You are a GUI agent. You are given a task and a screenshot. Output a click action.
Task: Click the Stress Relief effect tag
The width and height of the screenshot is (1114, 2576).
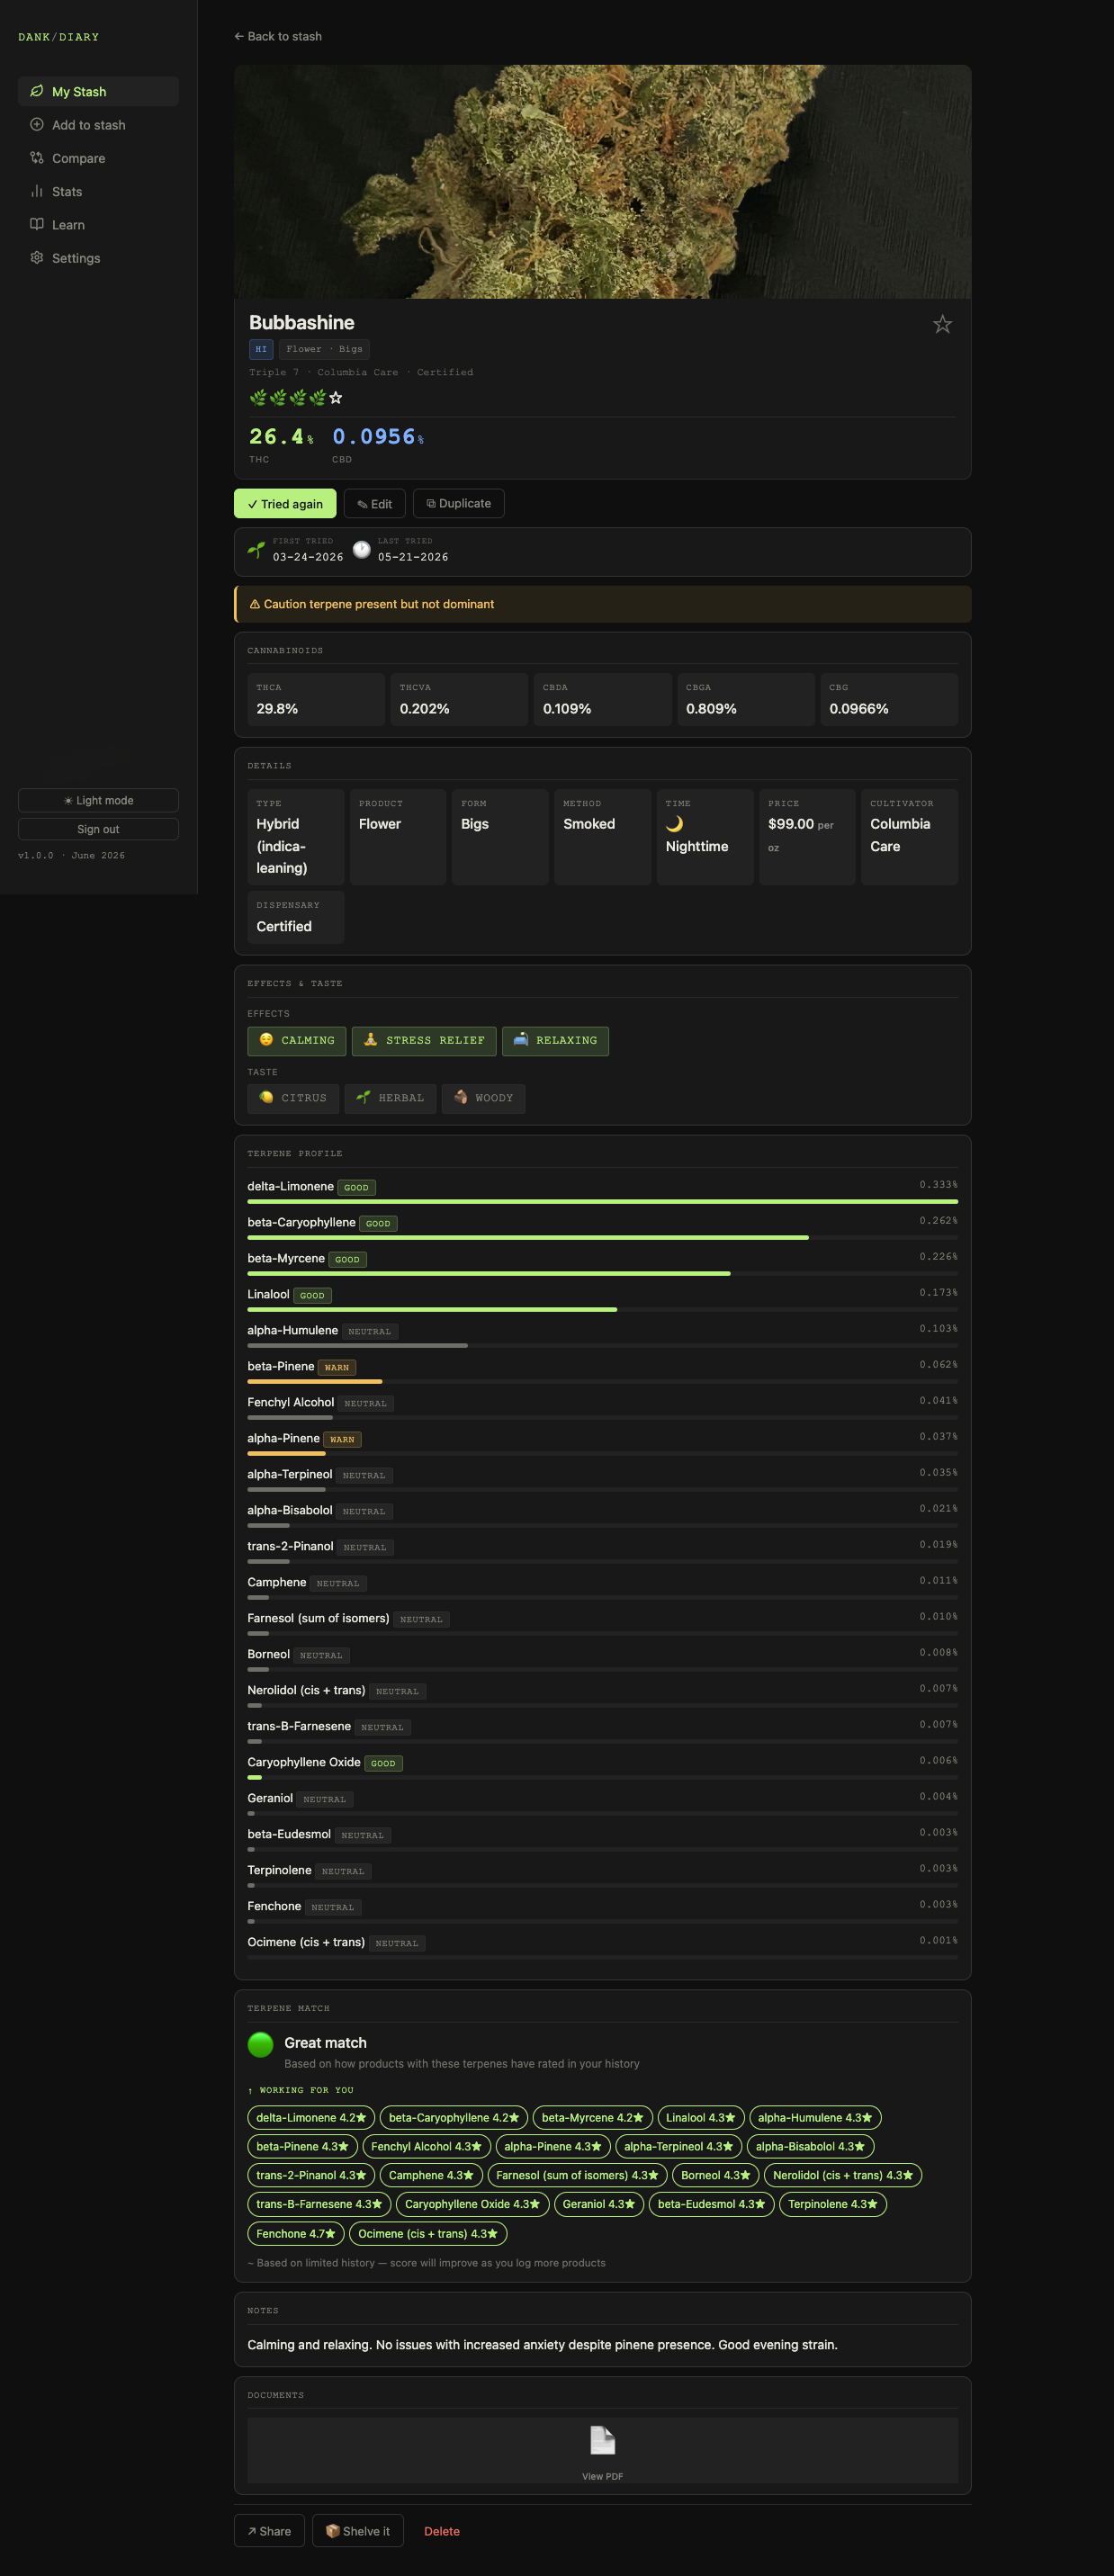pyautogui.click(x=424, y=1041)
